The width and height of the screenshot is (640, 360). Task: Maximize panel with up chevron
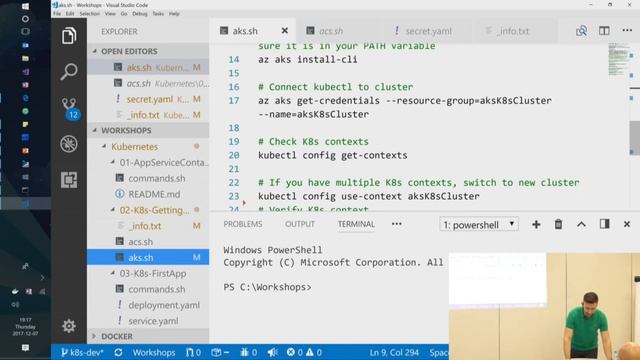[x=581, y=224]
